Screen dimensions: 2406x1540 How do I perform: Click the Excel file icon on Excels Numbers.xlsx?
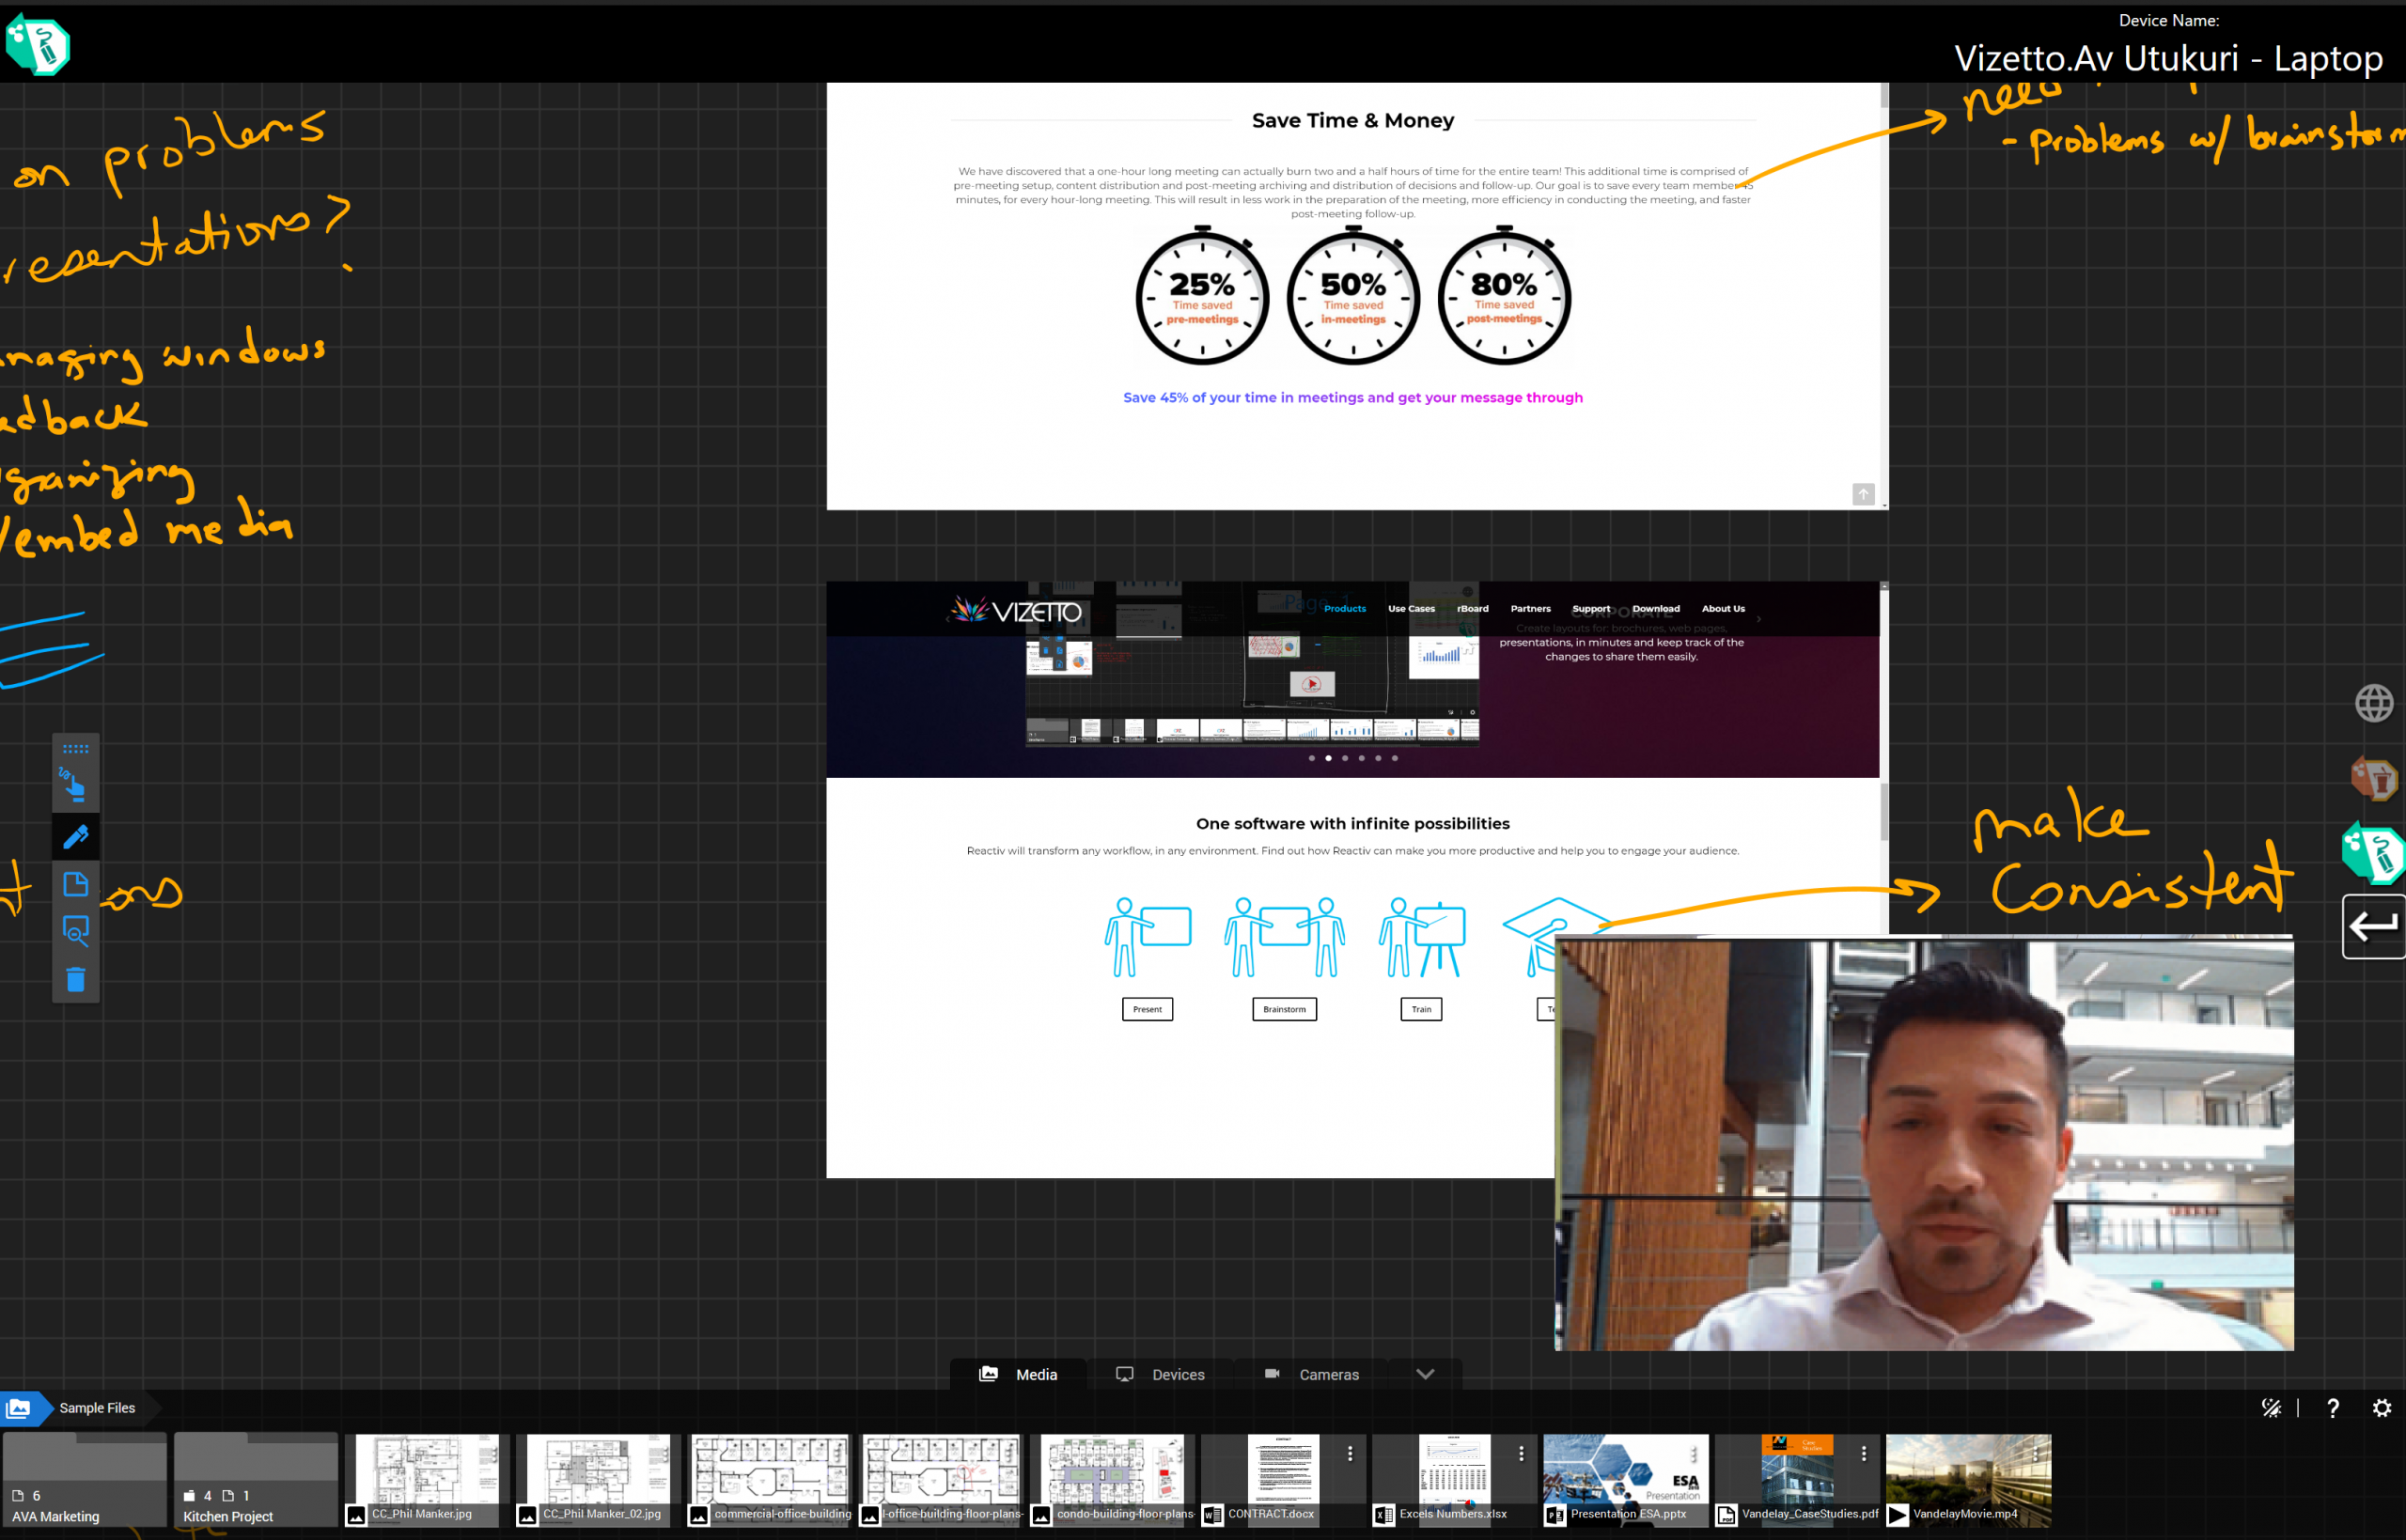click(1384, 1515)
